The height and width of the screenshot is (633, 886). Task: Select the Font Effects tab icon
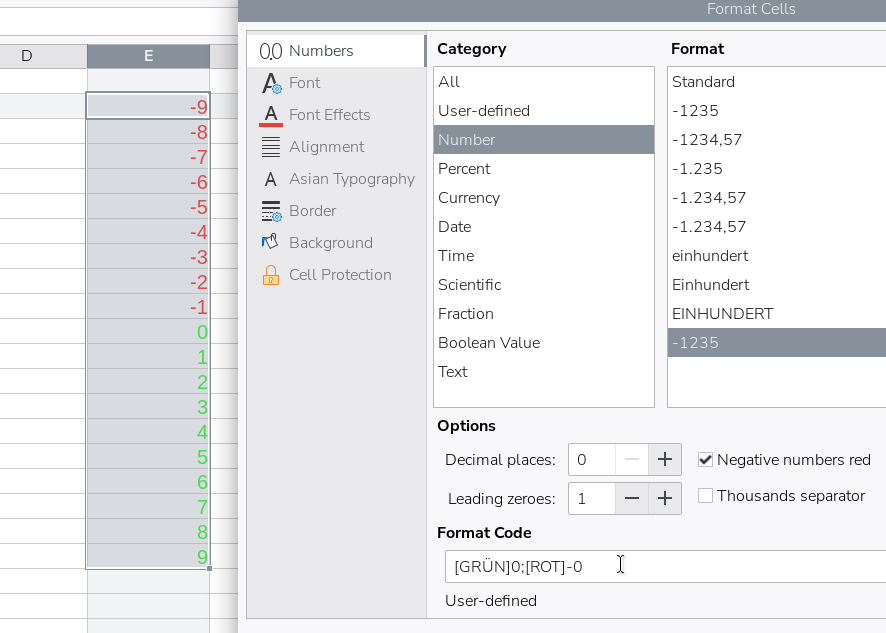pos(271,115)
